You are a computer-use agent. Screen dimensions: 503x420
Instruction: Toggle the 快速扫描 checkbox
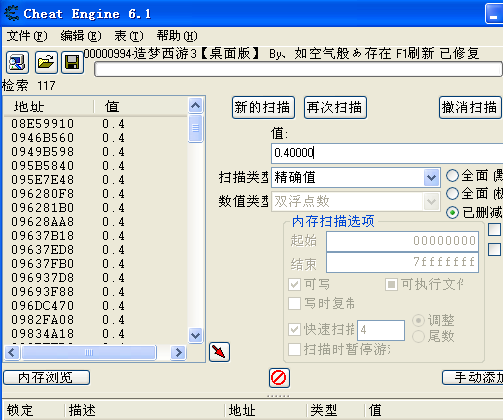click(x=294, y=329)
